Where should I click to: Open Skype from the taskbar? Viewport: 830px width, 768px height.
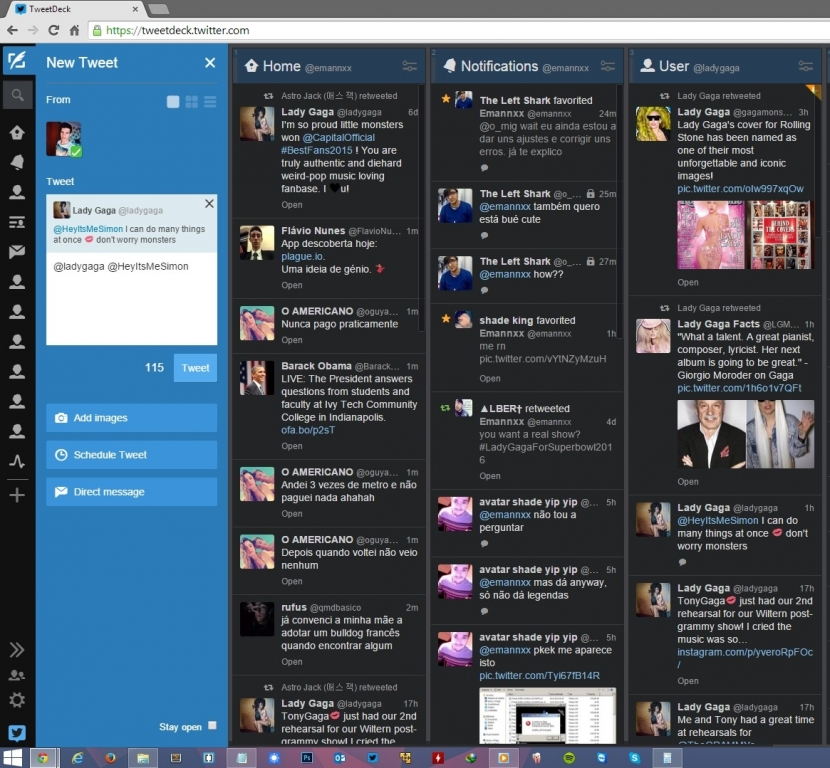tap(634, 758)
